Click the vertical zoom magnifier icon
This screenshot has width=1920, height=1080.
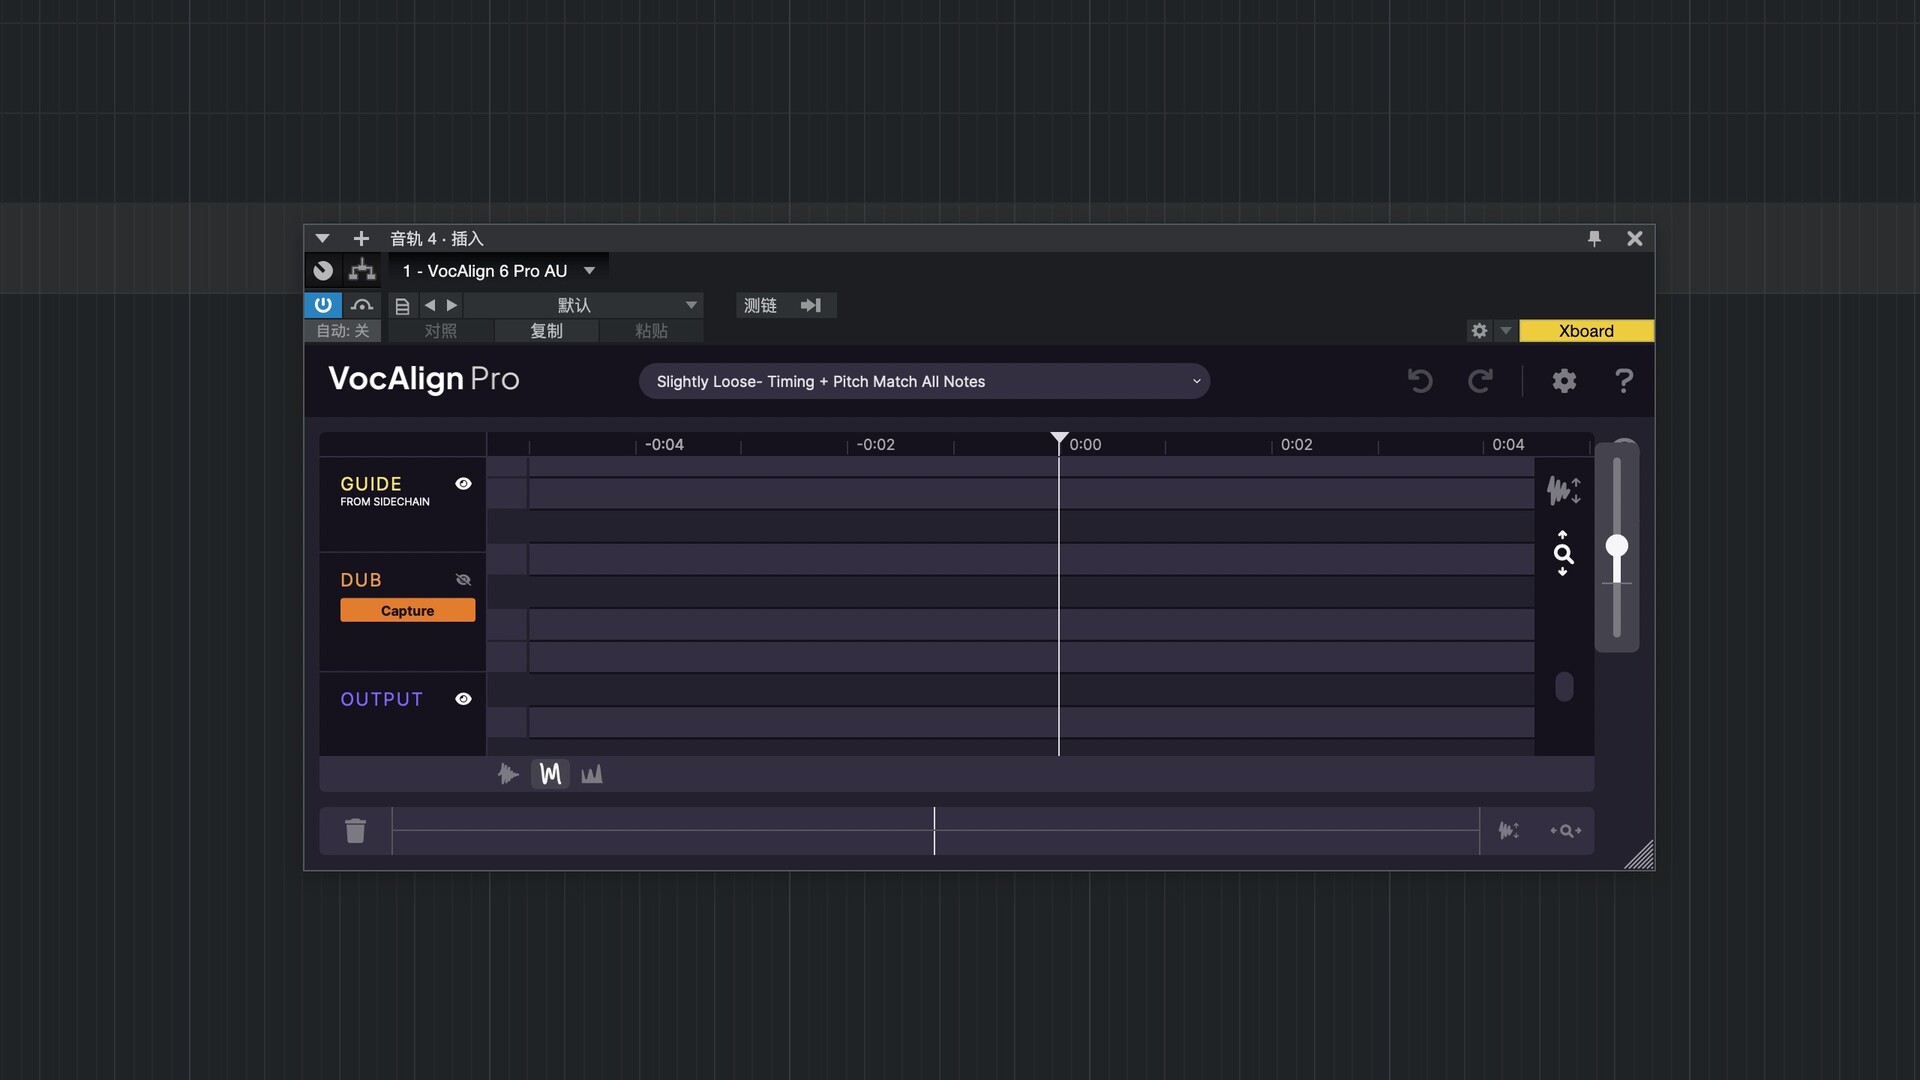click(1563, 554)
